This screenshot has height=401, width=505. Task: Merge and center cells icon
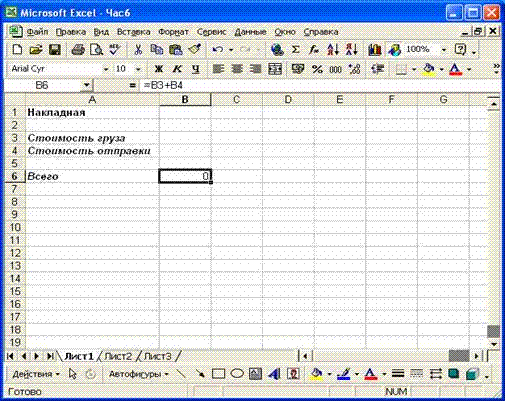coord(275,69)
